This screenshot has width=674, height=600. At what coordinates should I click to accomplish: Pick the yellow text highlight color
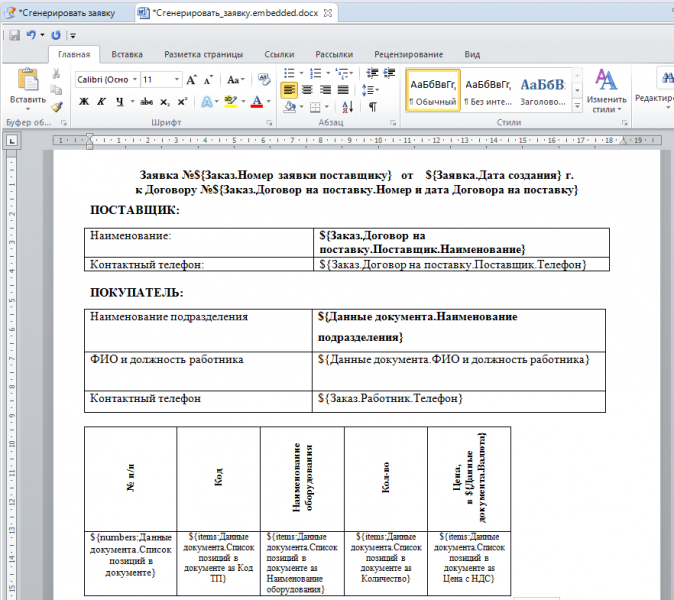231,102
